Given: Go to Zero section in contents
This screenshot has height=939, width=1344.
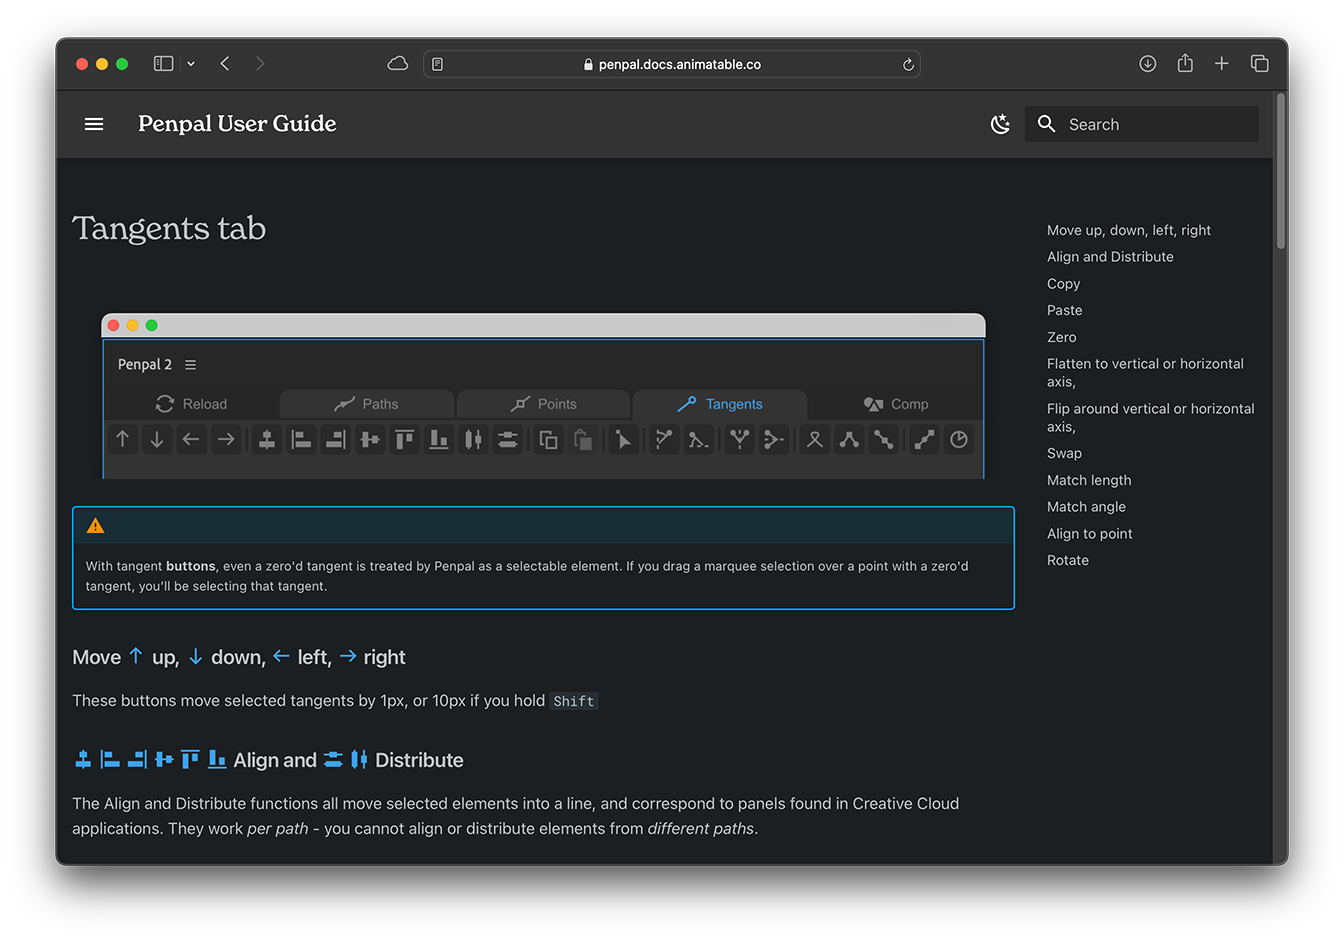Looking at the screenshot, I should (1061, 338).
